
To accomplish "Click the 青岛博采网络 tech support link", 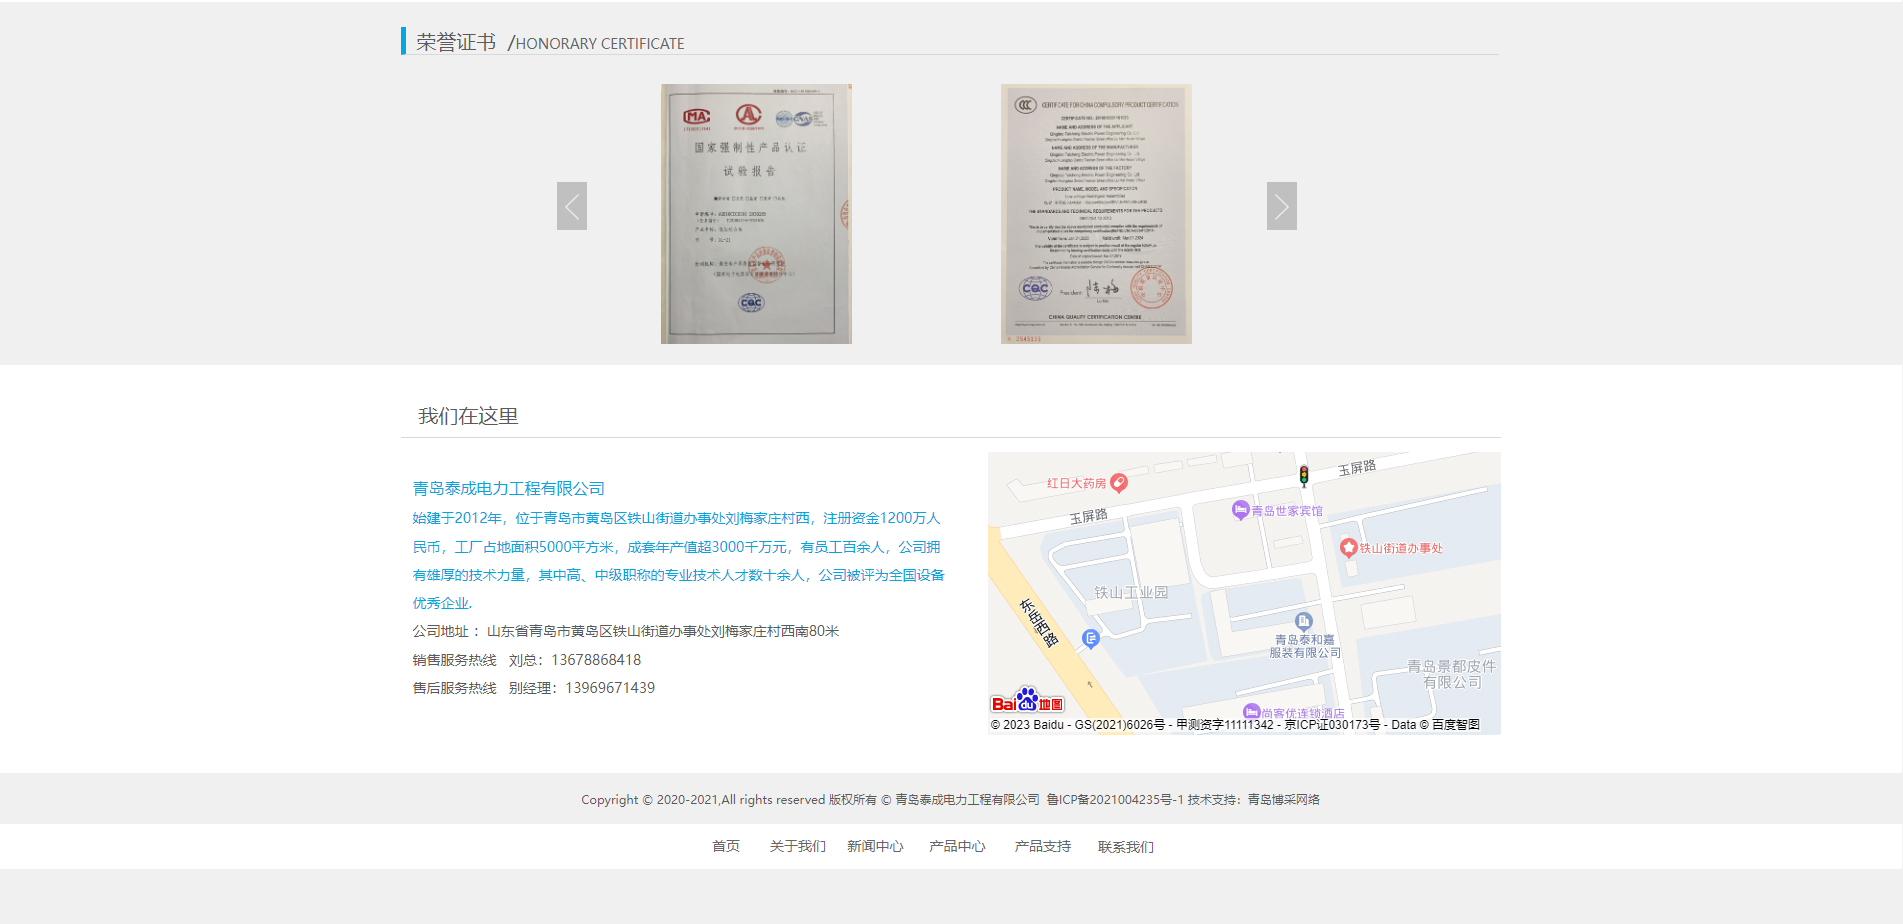I will [1284, 799].
